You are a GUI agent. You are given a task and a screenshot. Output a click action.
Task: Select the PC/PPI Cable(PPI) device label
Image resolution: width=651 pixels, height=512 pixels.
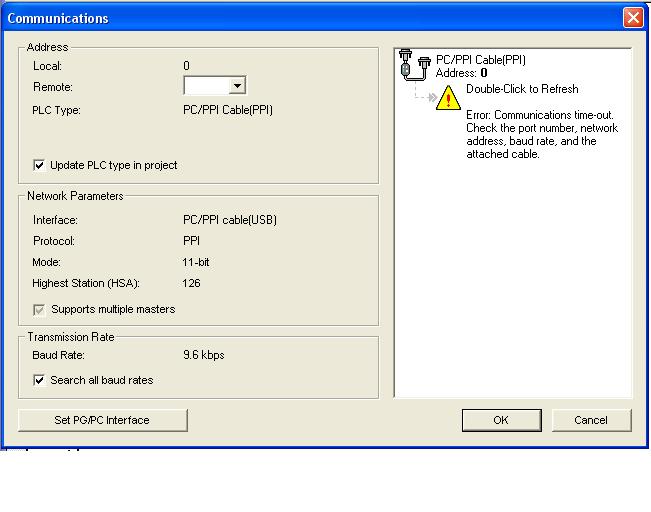click(480, 60)
